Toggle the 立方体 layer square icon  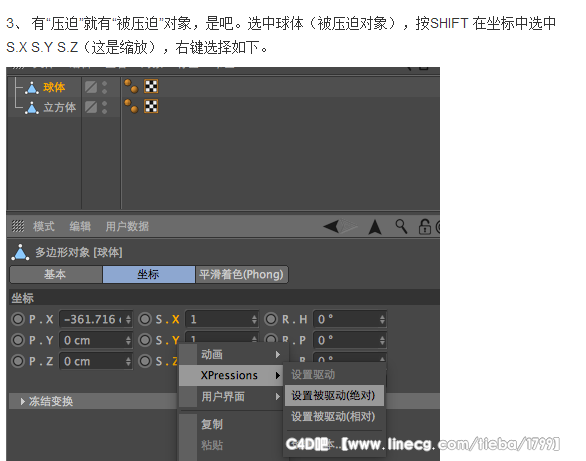pyautogui.click(x=91, y=107)
